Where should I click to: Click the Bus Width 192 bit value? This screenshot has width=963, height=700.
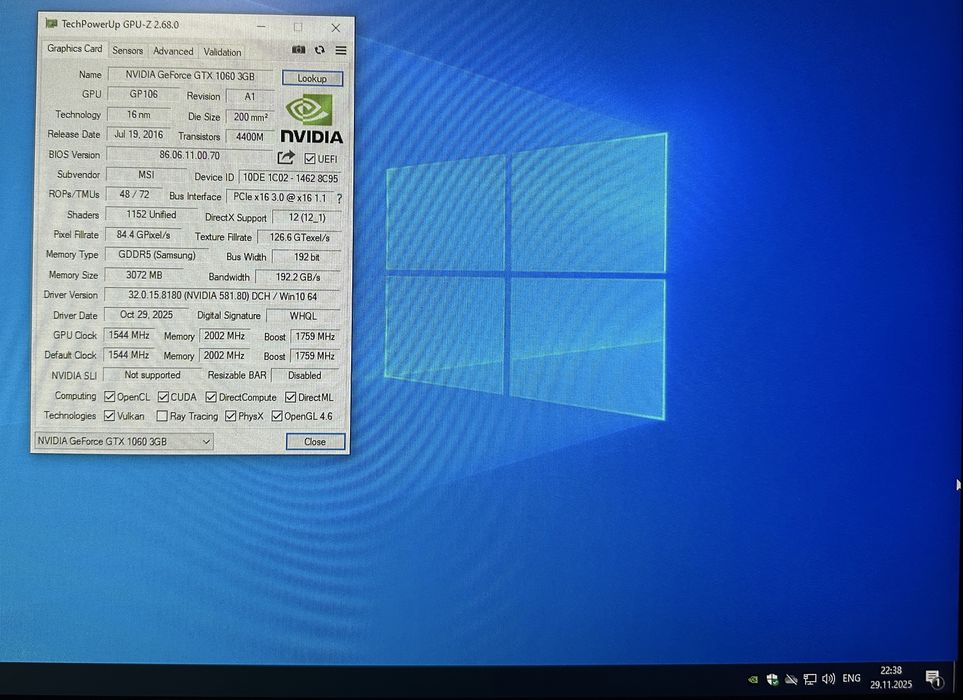[306, 257]
